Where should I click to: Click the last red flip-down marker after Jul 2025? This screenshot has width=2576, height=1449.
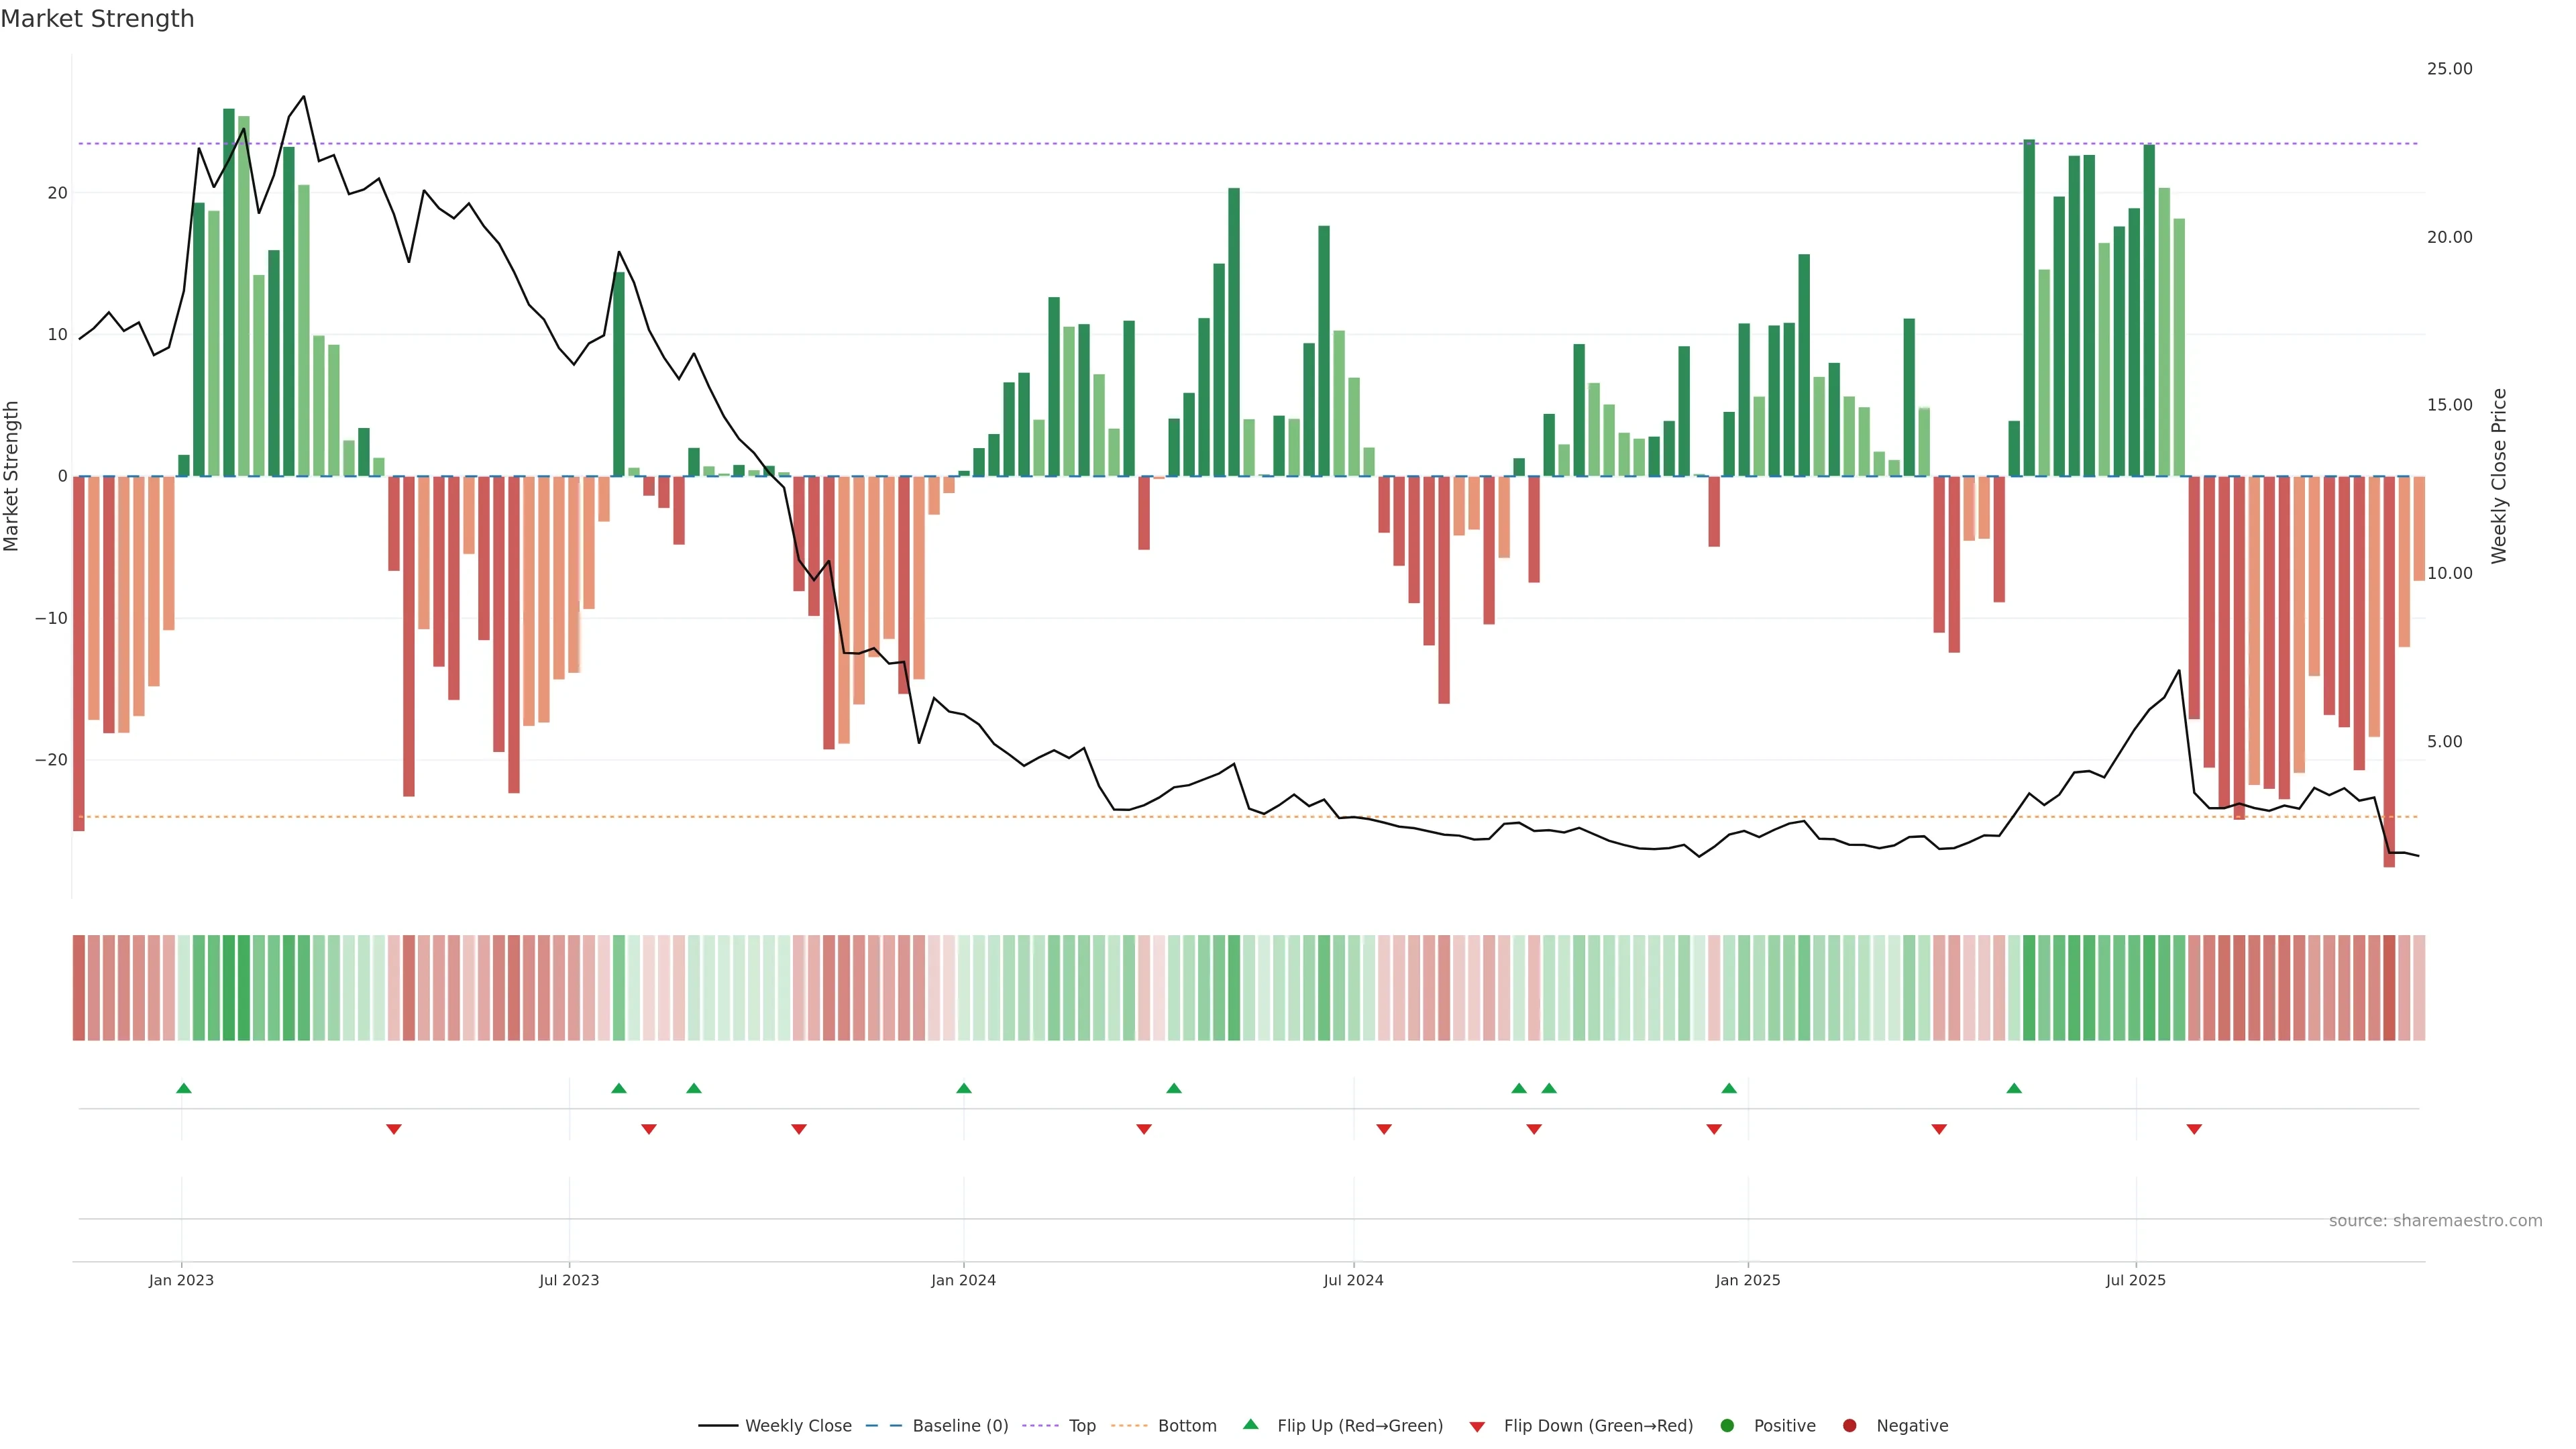2194,1129
